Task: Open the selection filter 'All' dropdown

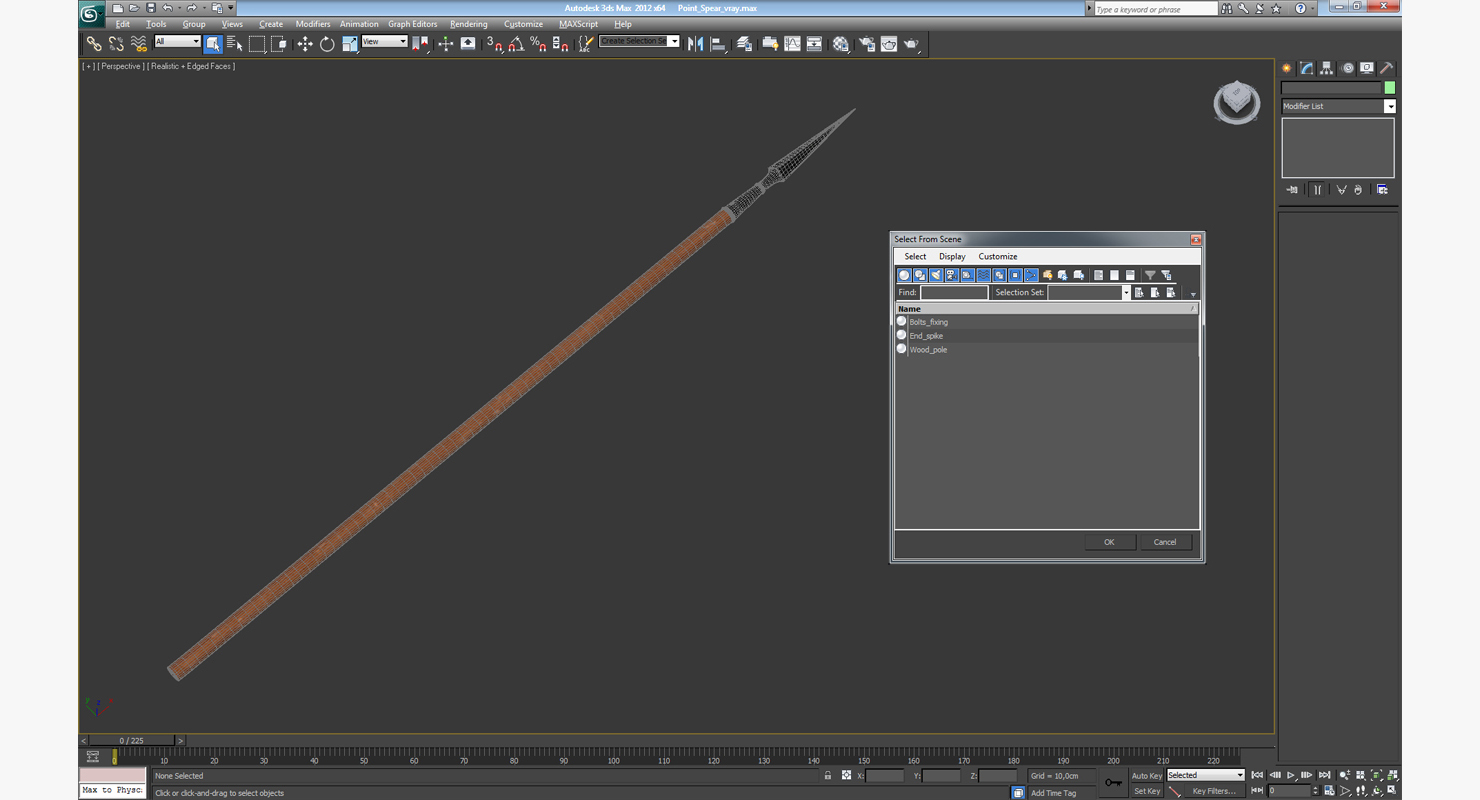Action: click(x=177, y=41)
